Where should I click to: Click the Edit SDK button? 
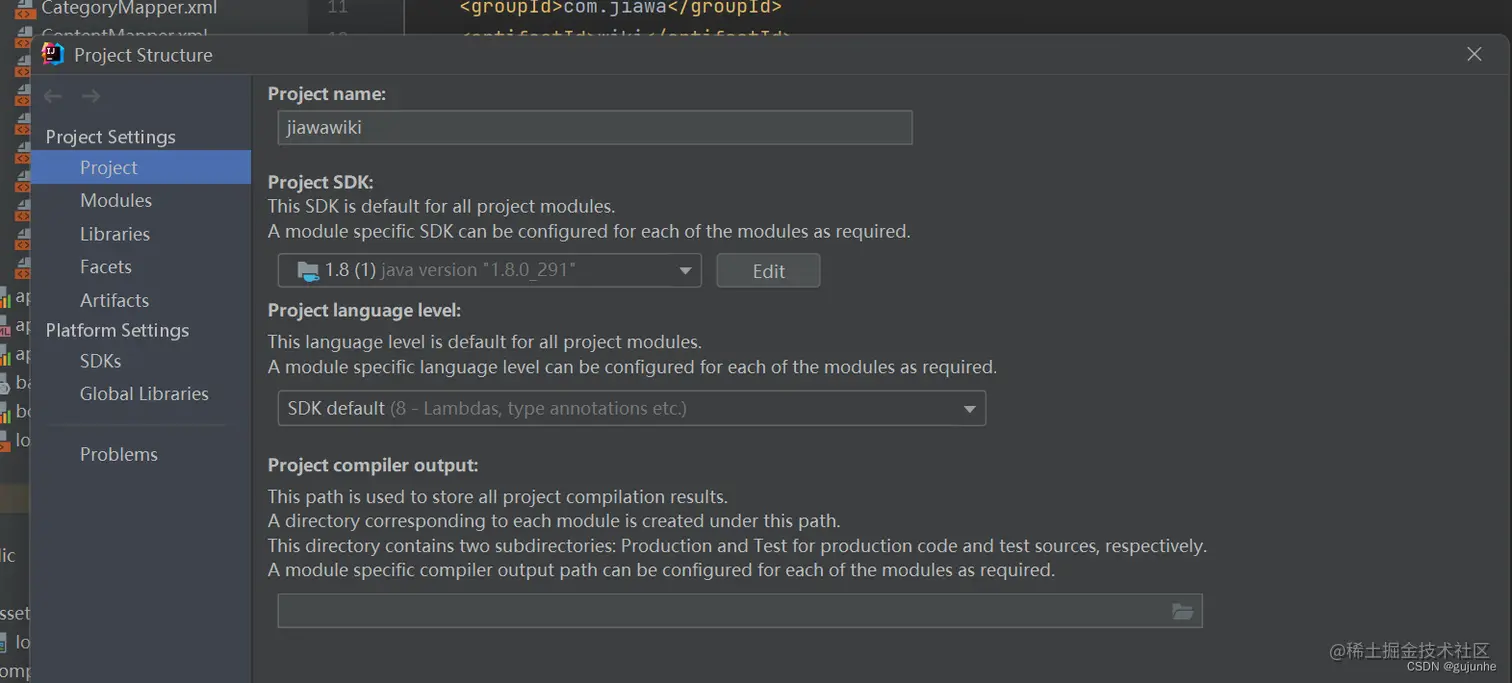click(x=768, y=270)
